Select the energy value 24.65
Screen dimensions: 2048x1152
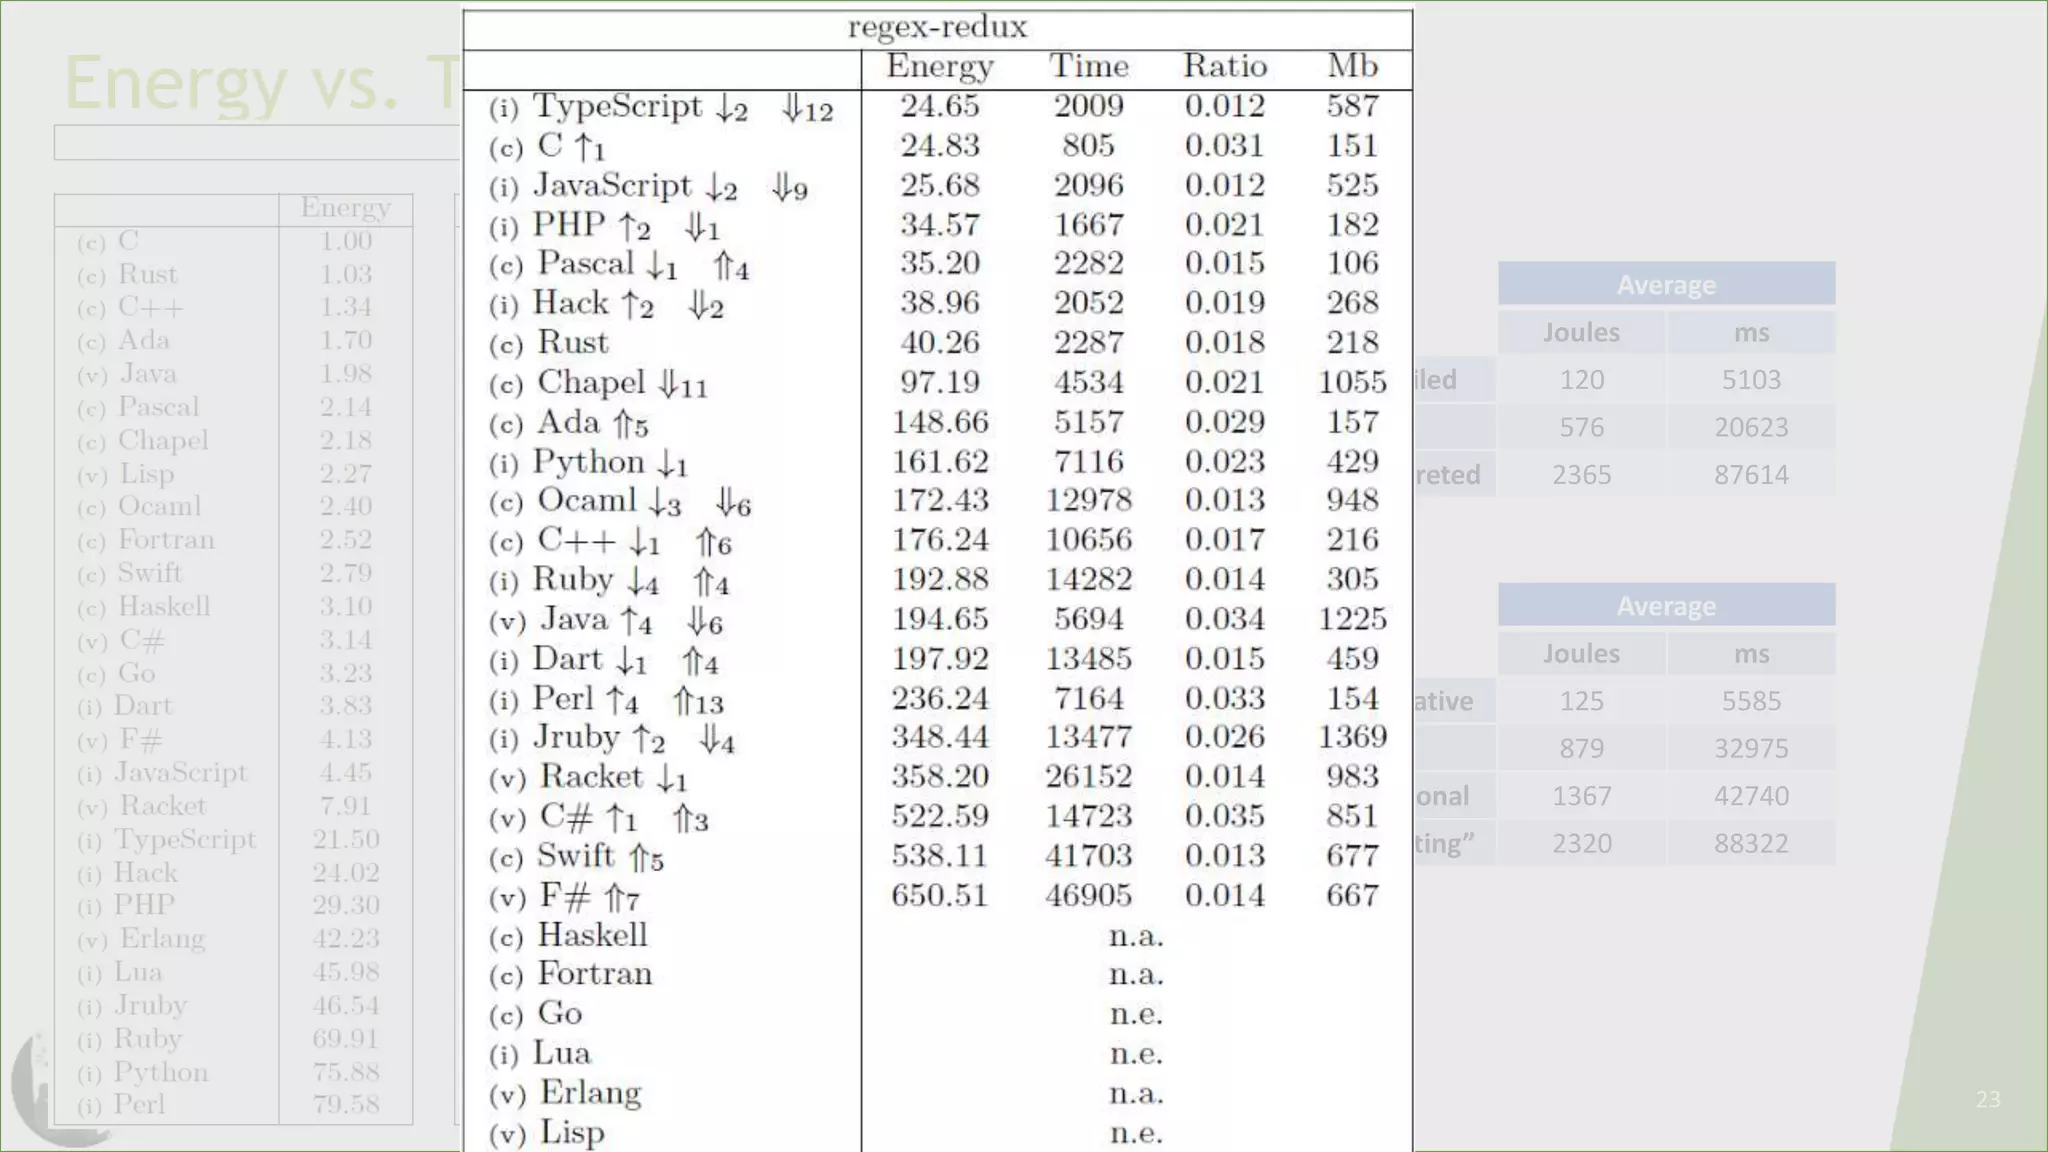[939, 106]
